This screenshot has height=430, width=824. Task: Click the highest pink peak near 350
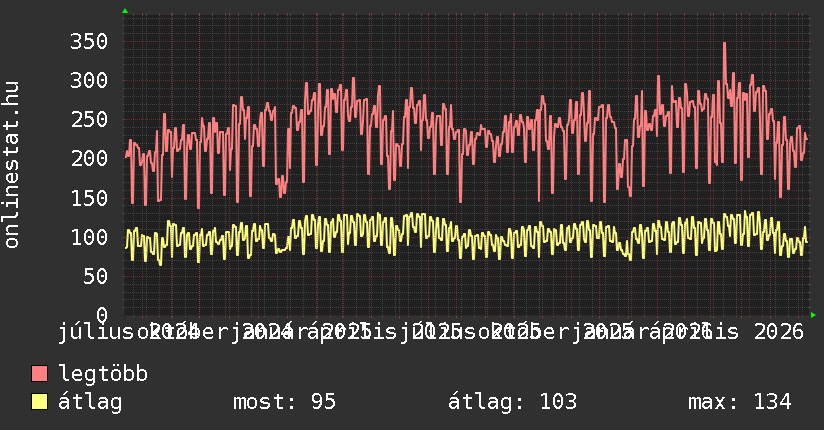coord(725,44)
